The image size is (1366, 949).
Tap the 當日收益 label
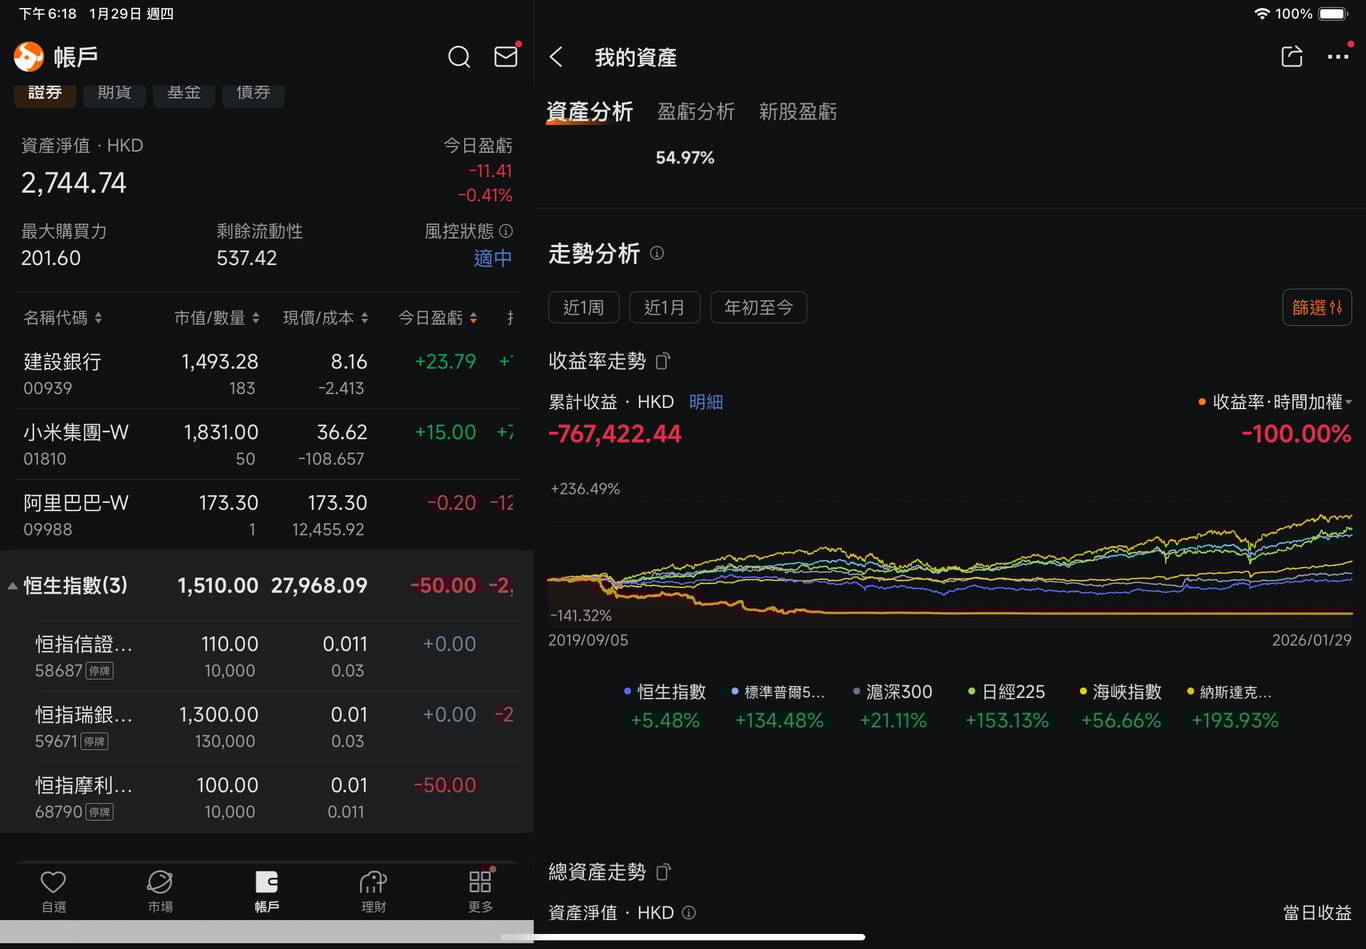[1318, 913]
